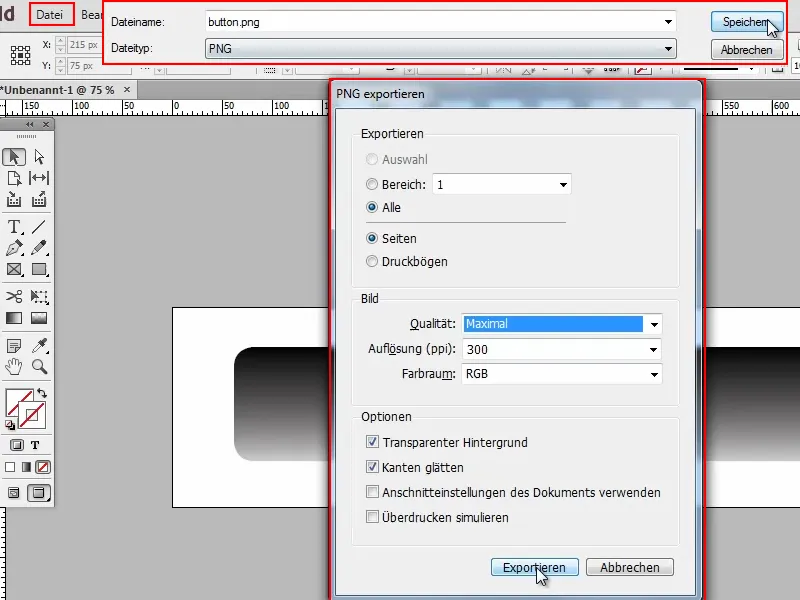Viewport: 800px width, 600px height.
Task: Open the Dateityp PNG dropdown
Action: 441,48
